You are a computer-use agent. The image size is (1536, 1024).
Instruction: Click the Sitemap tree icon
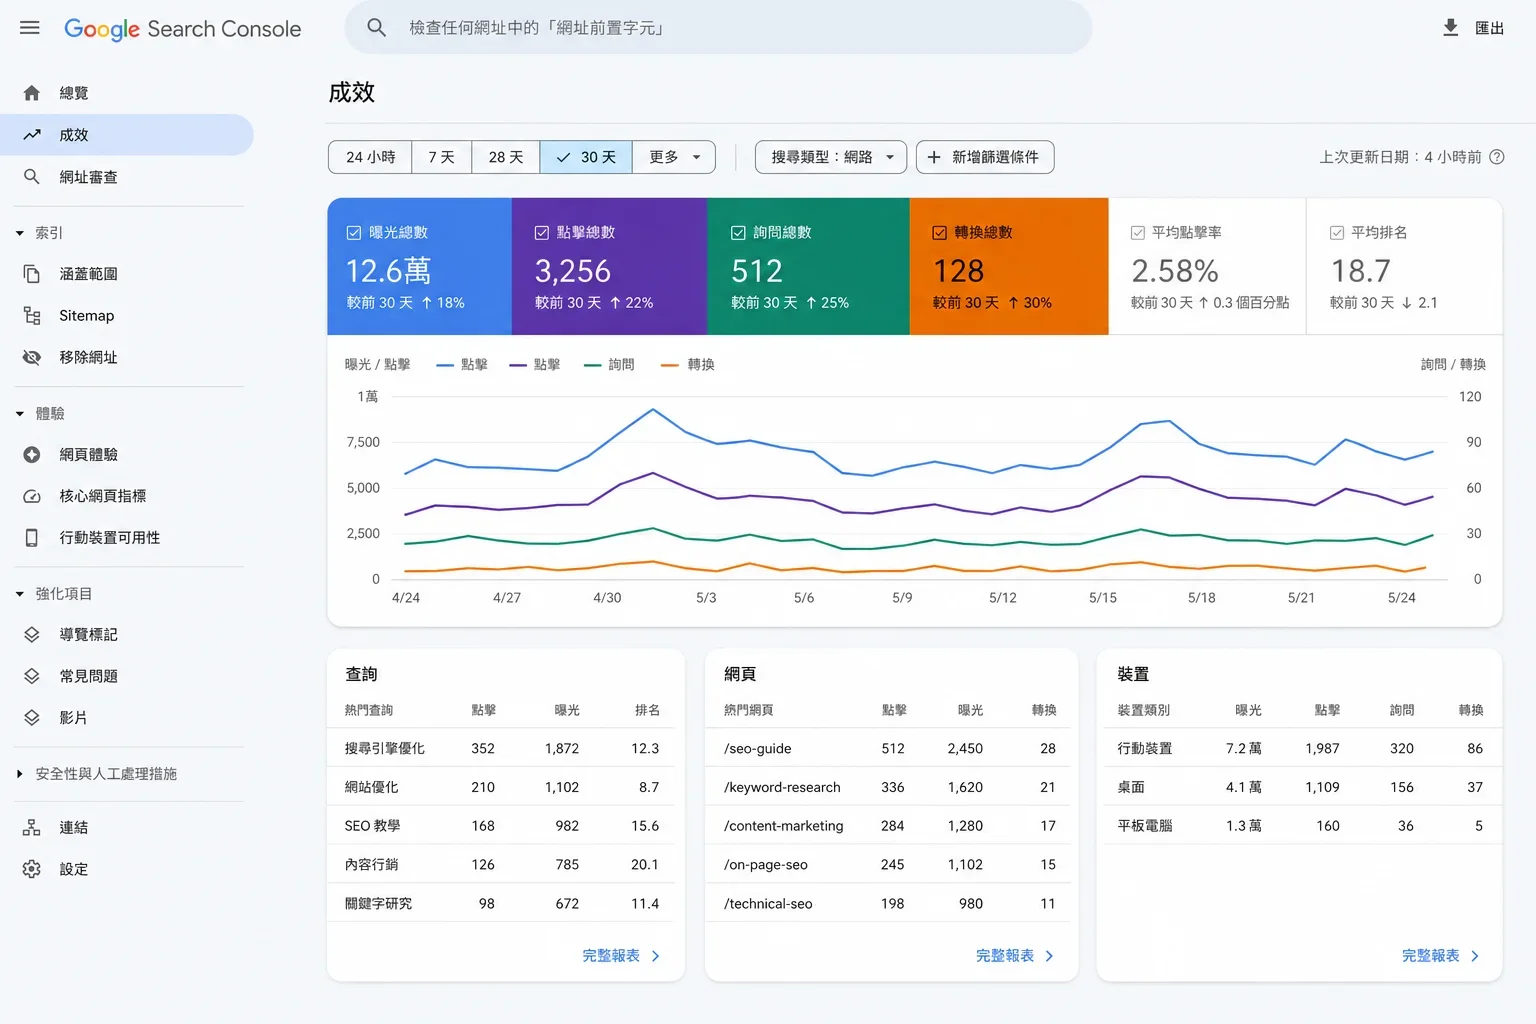click(32, 316)
